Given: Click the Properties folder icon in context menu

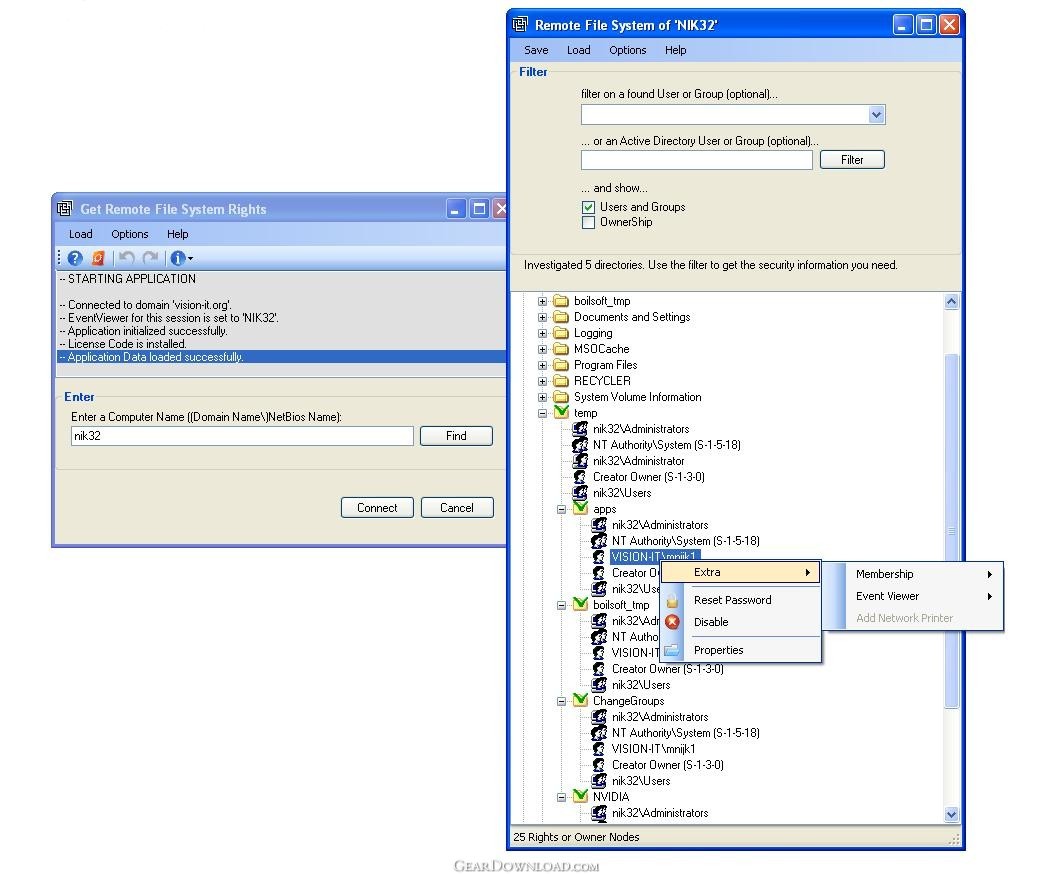Looking at the screenshot, I should point(672,650).
